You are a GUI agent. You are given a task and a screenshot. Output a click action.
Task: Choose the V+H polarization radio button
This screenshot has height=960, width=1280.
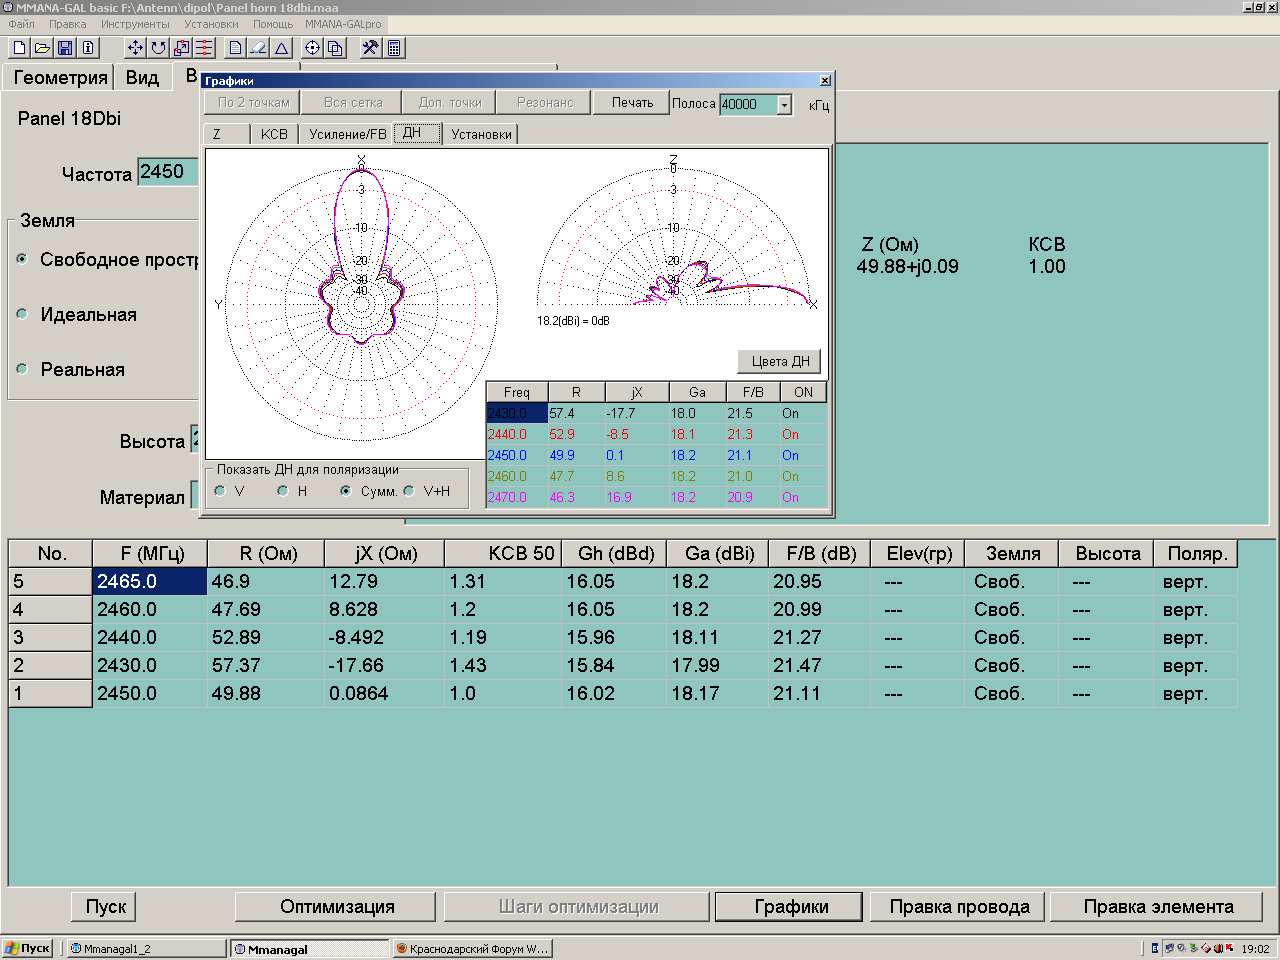tap(409, 491)
